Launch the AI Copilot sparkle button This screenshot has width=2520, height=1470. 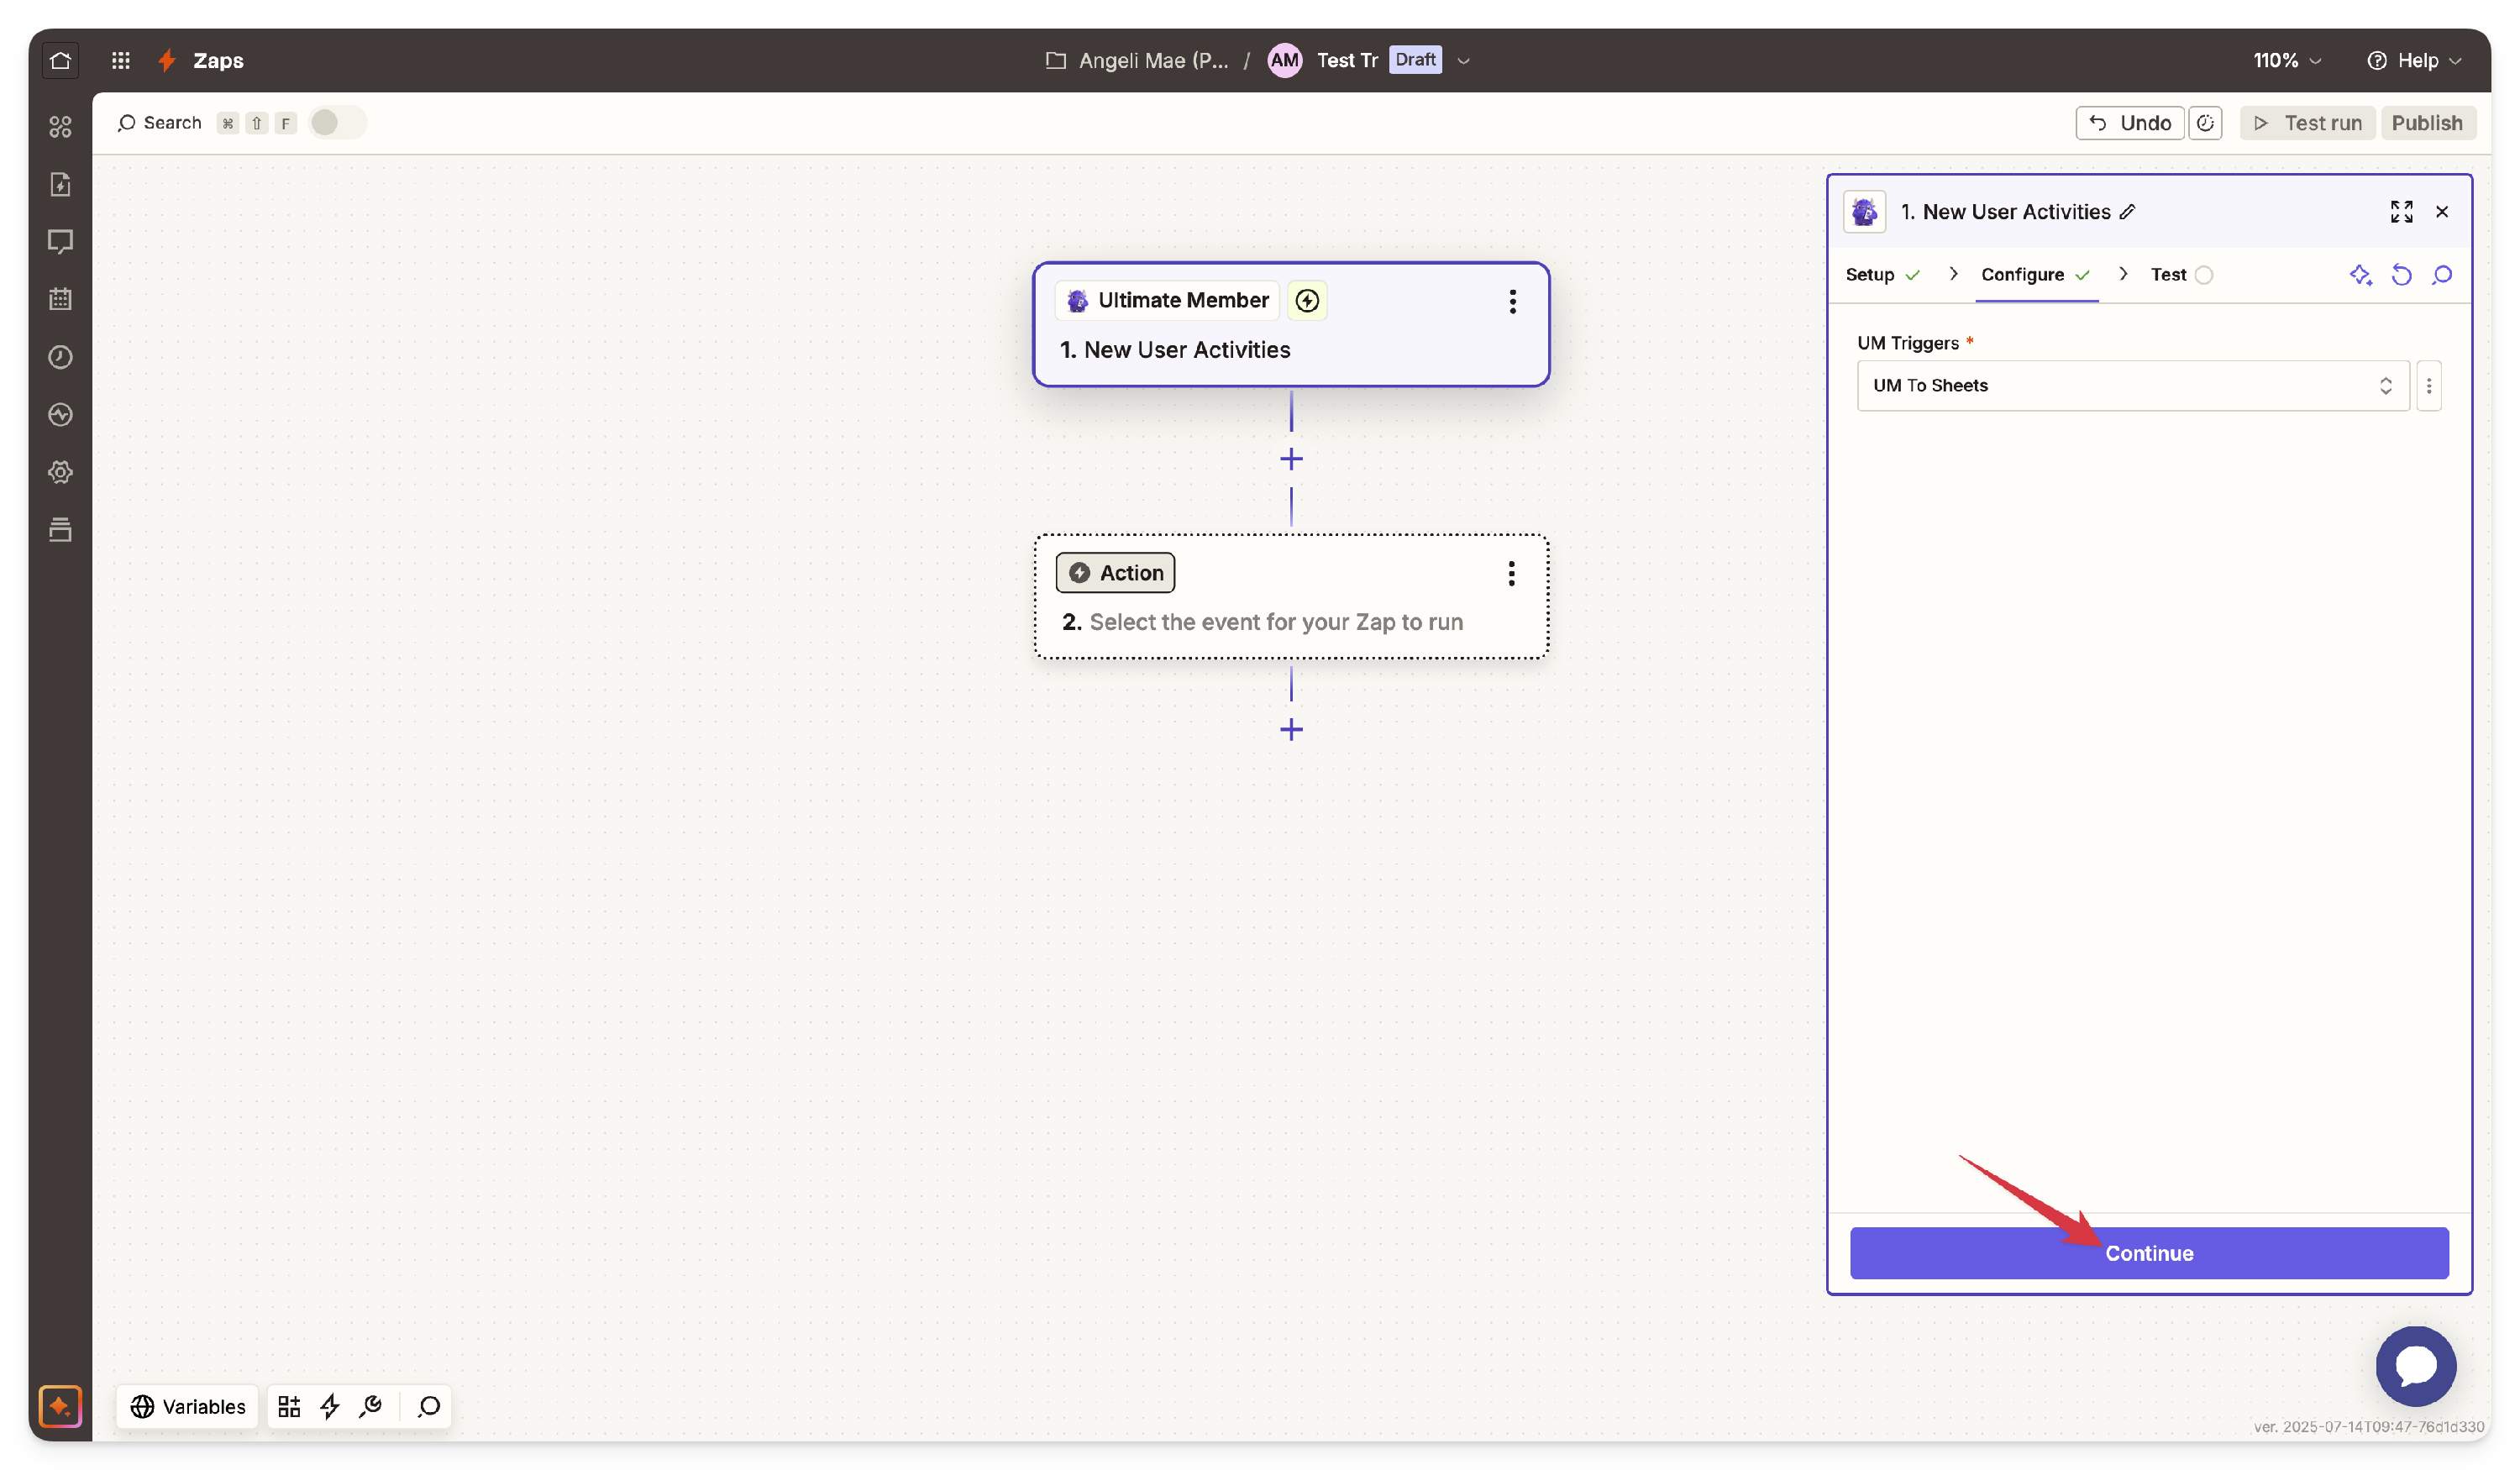tap(60, 1406)
